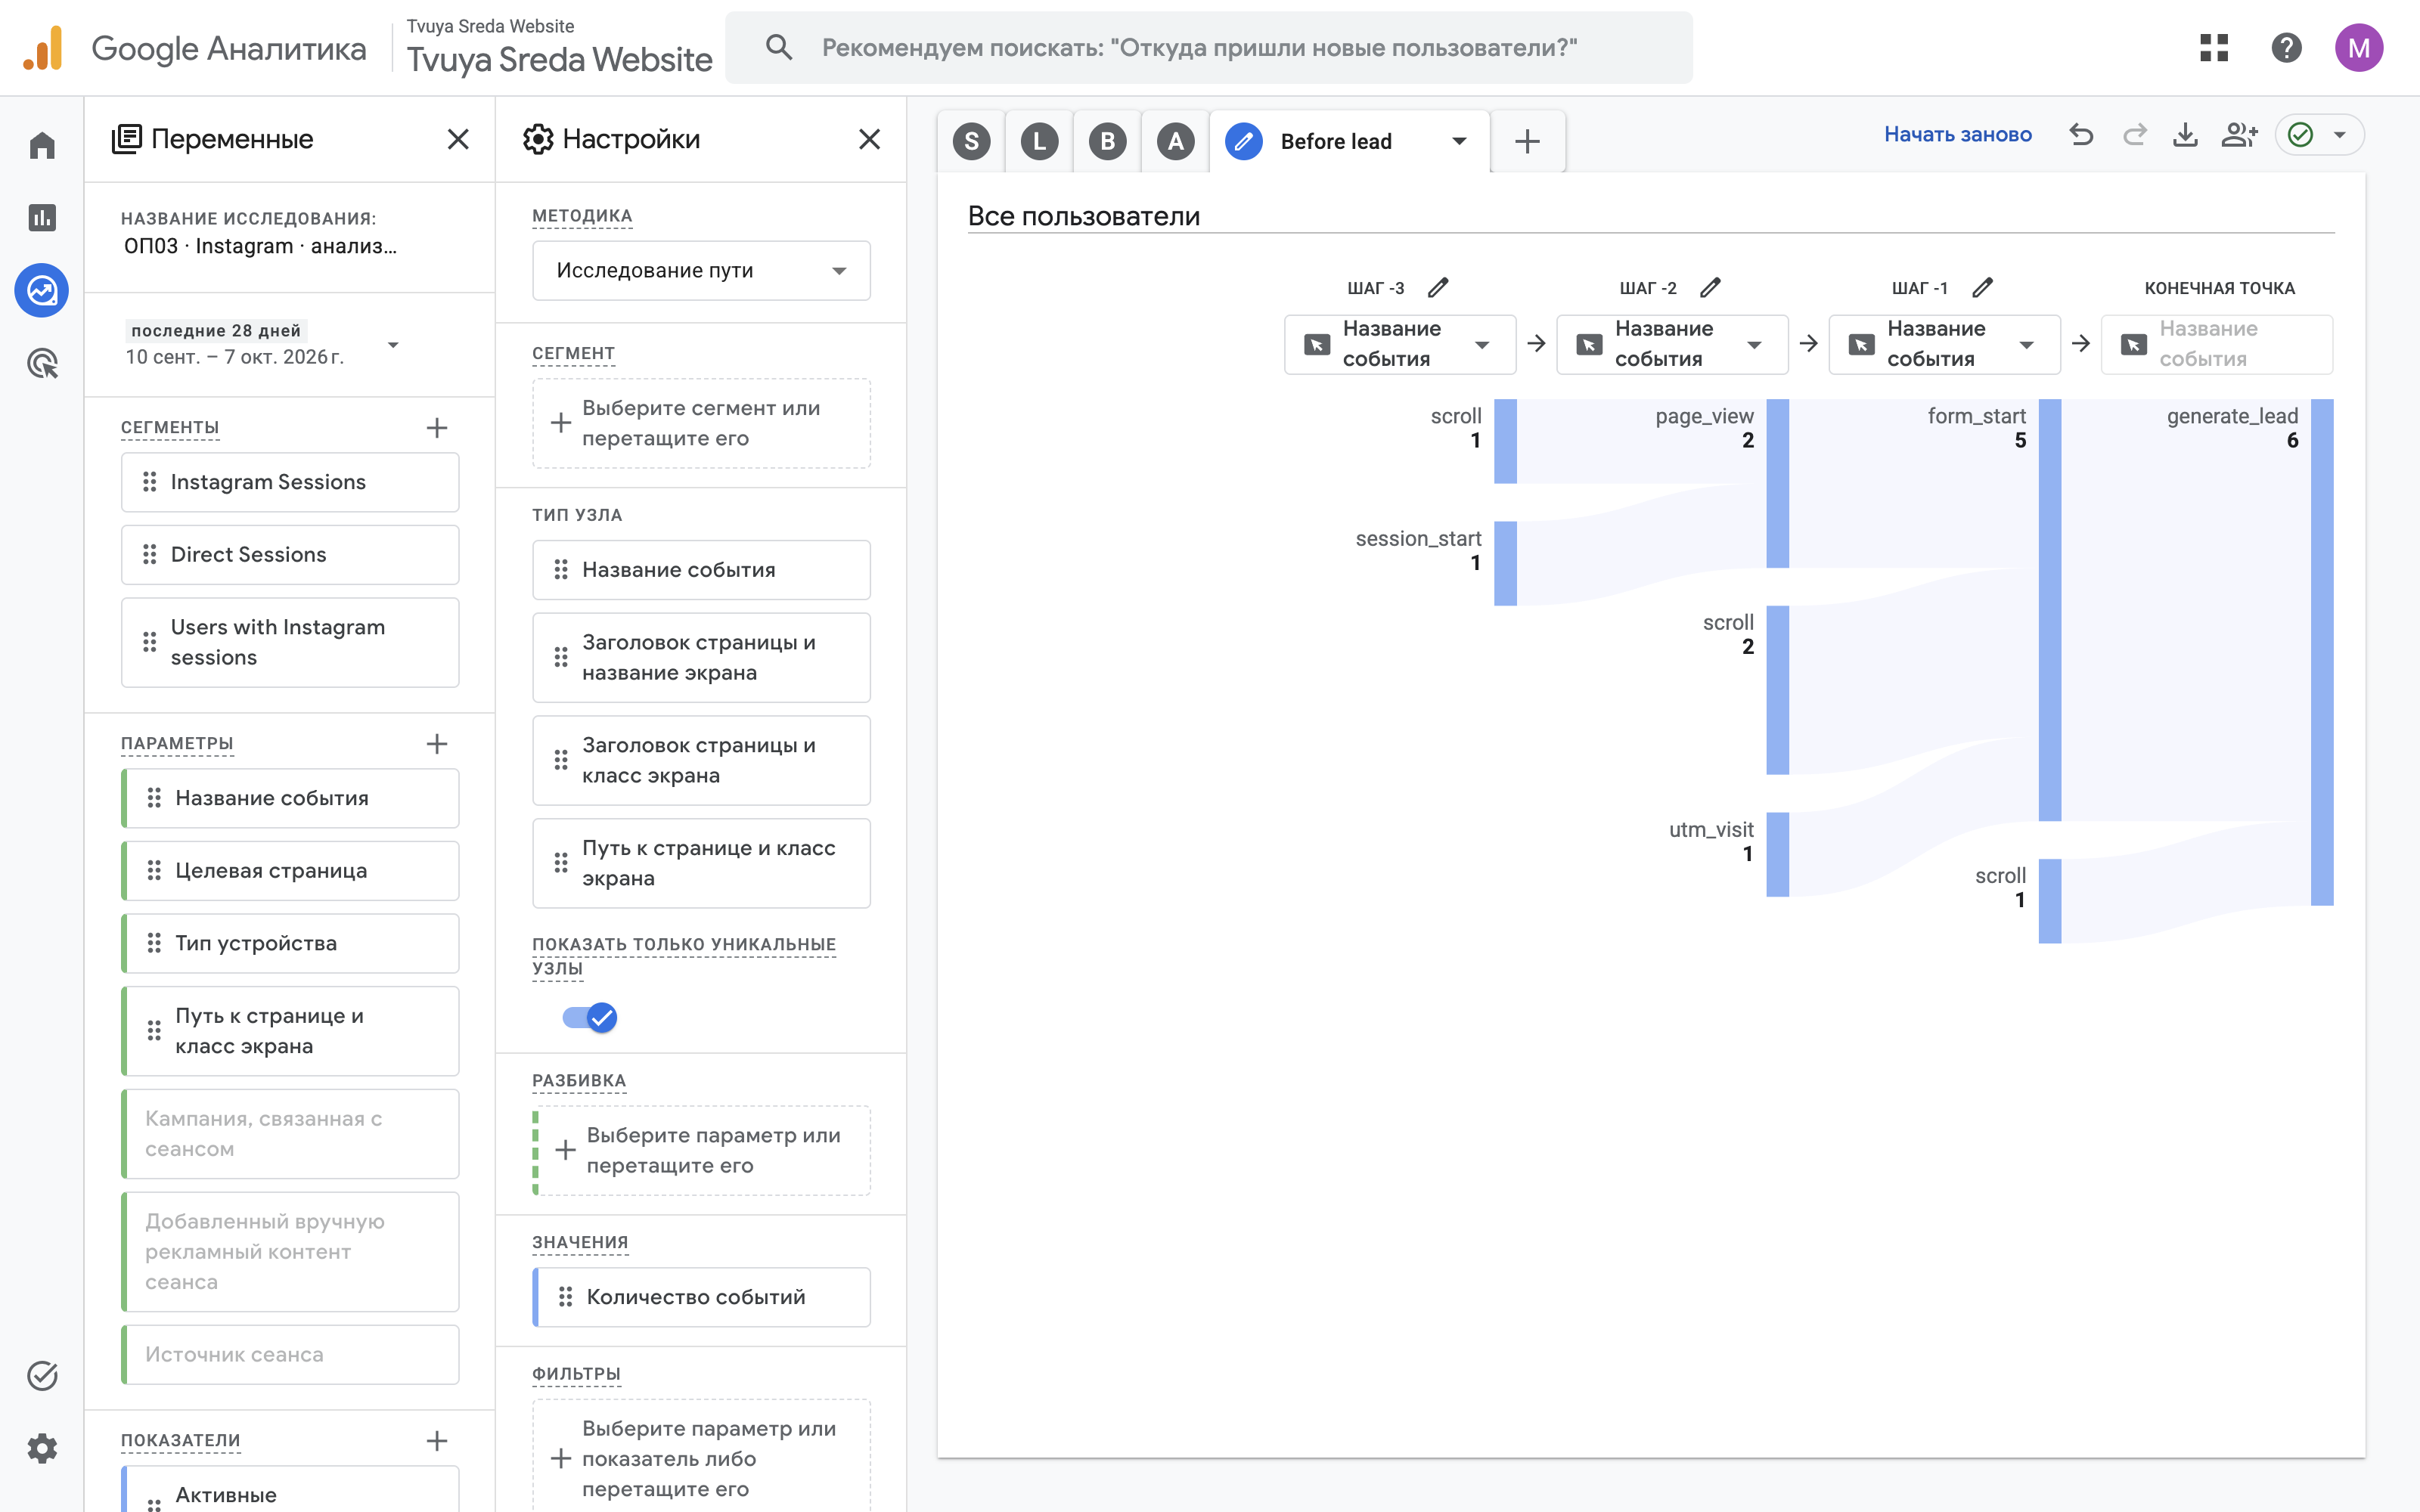2420x1512 pixels.
Task: Close the Настройки panel
Action: coord(870,139)
